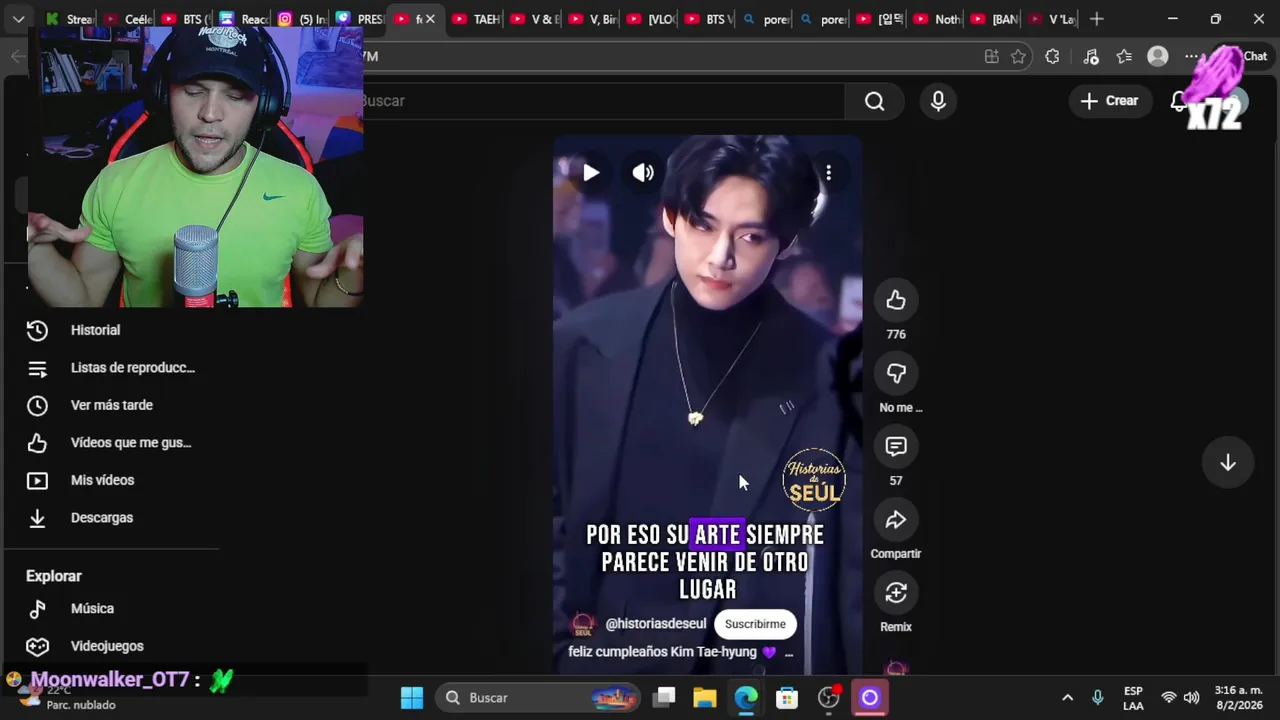The height and width of the screenshot is (720, 1280).
Task: Open the ESP LAA language switcher
Action: point(1133,698)
